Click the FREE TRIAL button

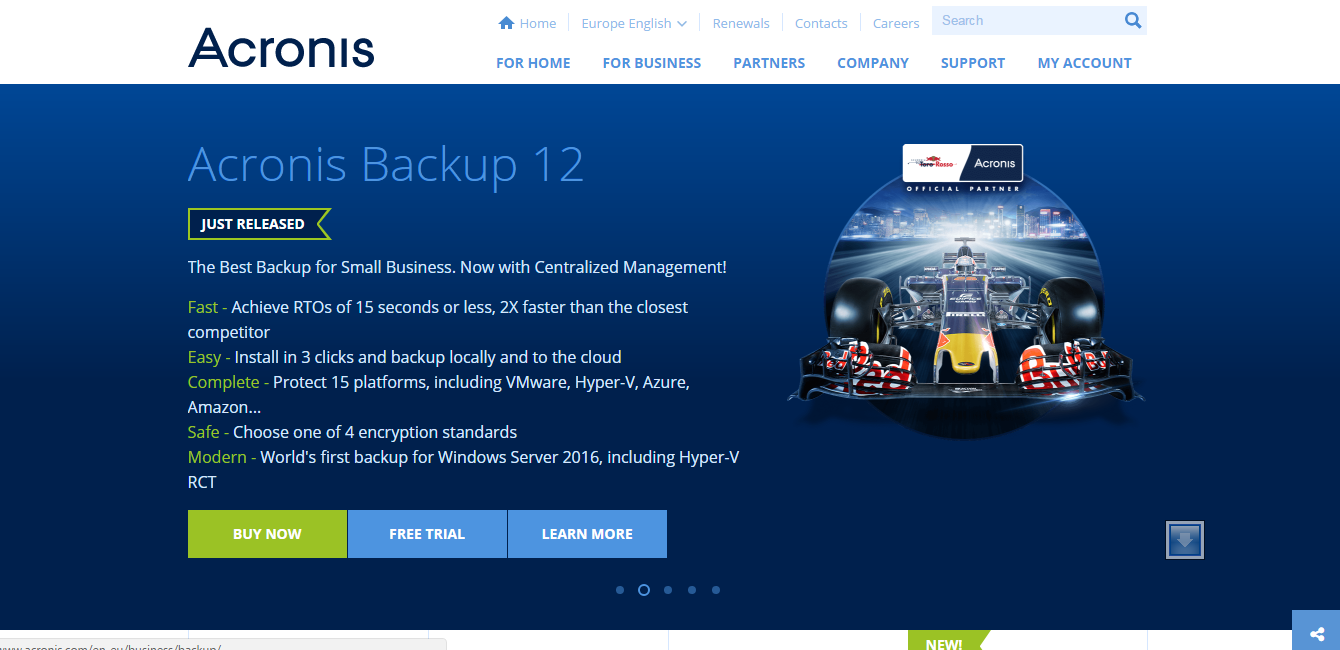click(427, 534)
